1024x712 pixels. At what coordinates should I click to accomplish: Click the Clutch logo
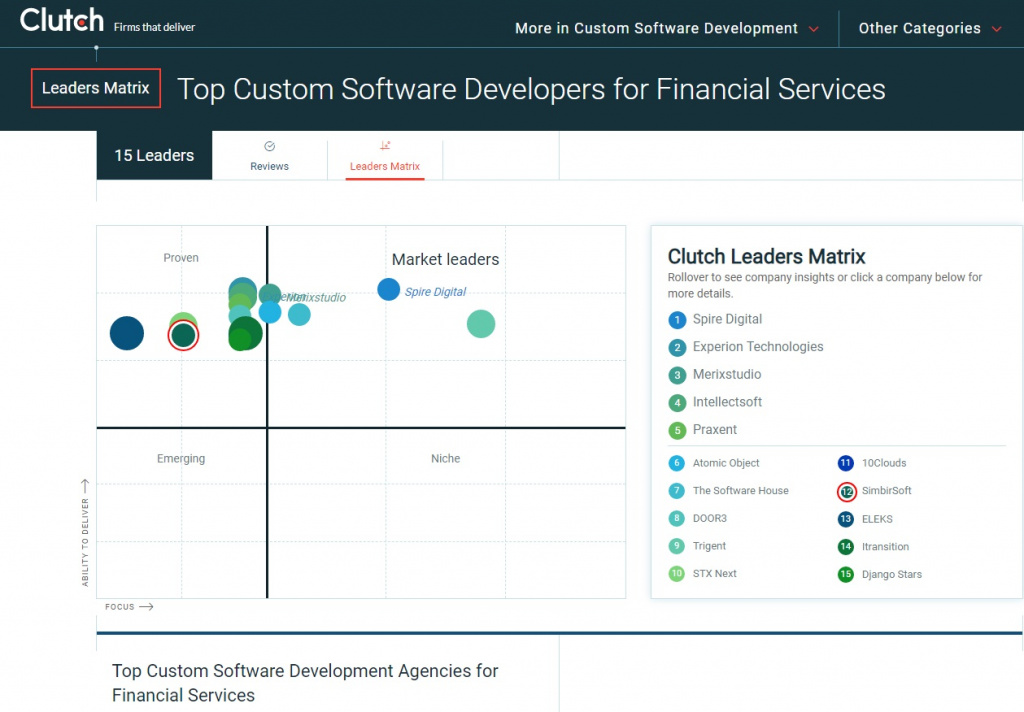click(62, 20)
